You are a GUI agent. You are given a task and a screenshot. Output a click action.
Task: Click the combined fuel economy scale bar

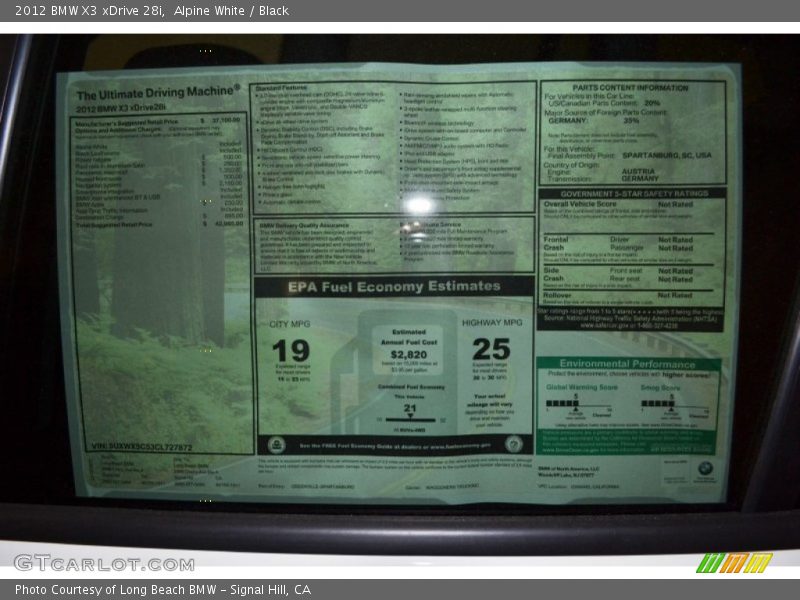(x=411, y=420)
